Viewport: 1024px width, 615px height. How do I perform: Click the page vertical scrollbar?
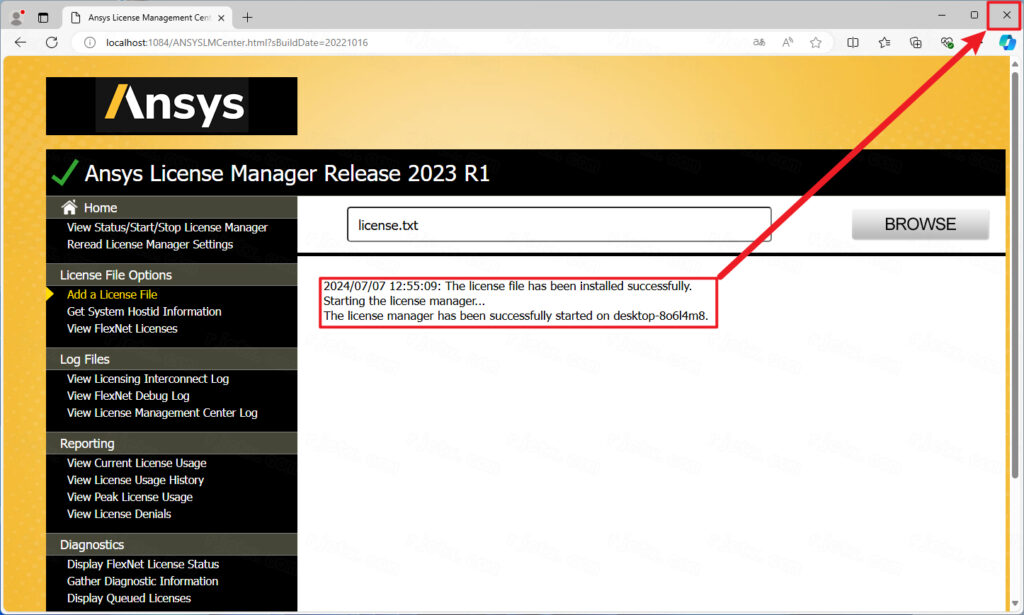tap(1014, 274)
